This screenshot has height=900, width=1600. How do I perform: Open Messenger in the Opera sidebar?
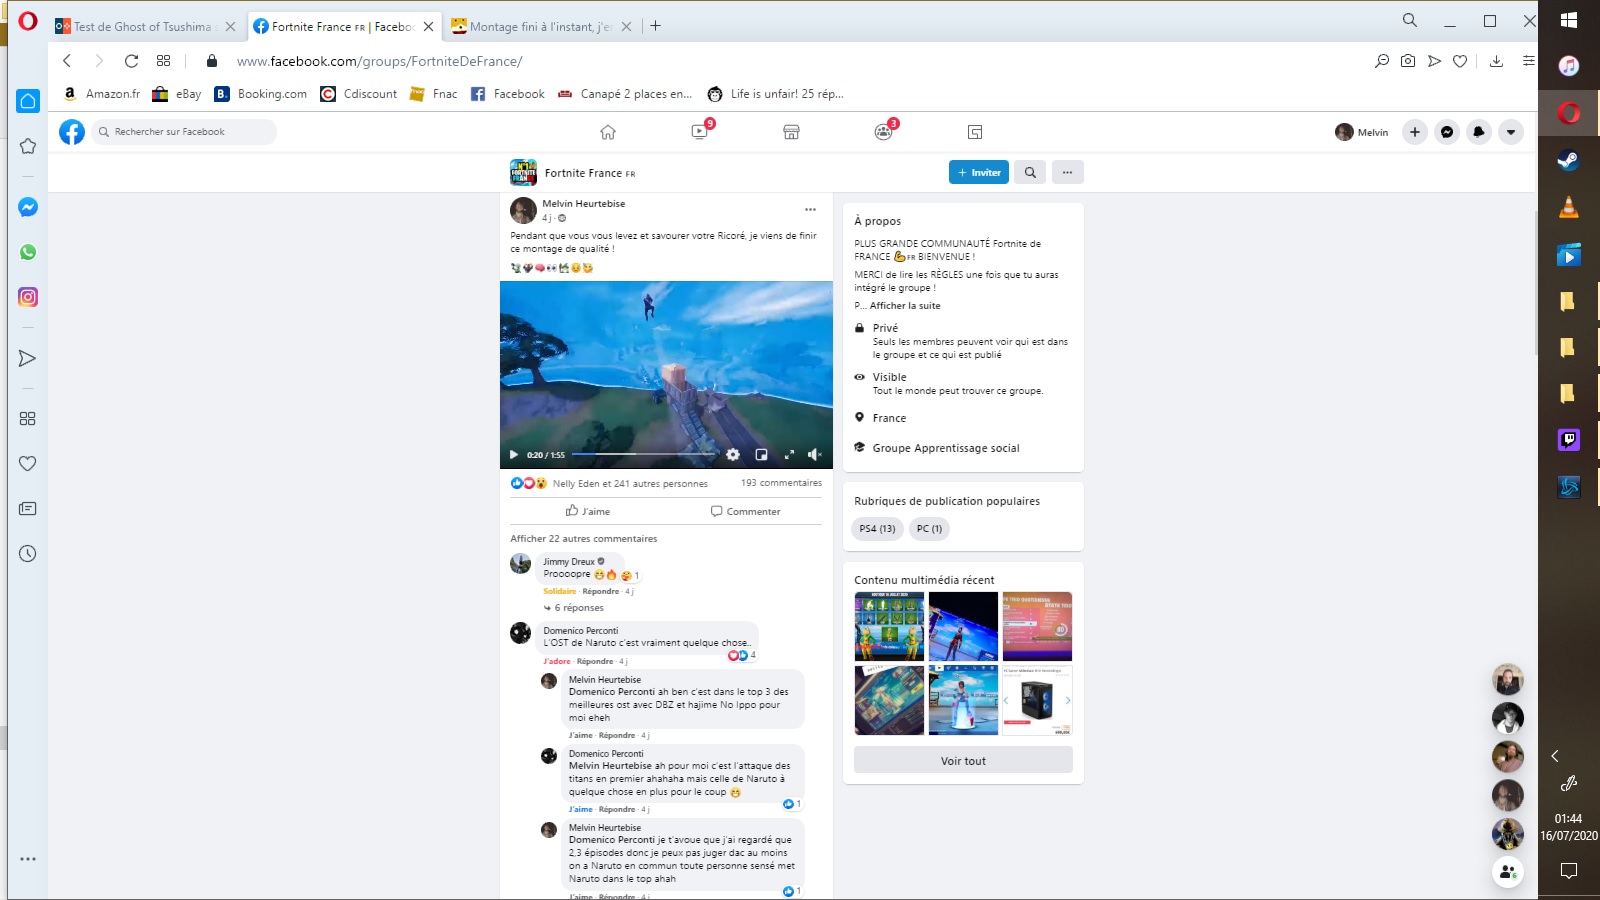[x=28, y=207]
